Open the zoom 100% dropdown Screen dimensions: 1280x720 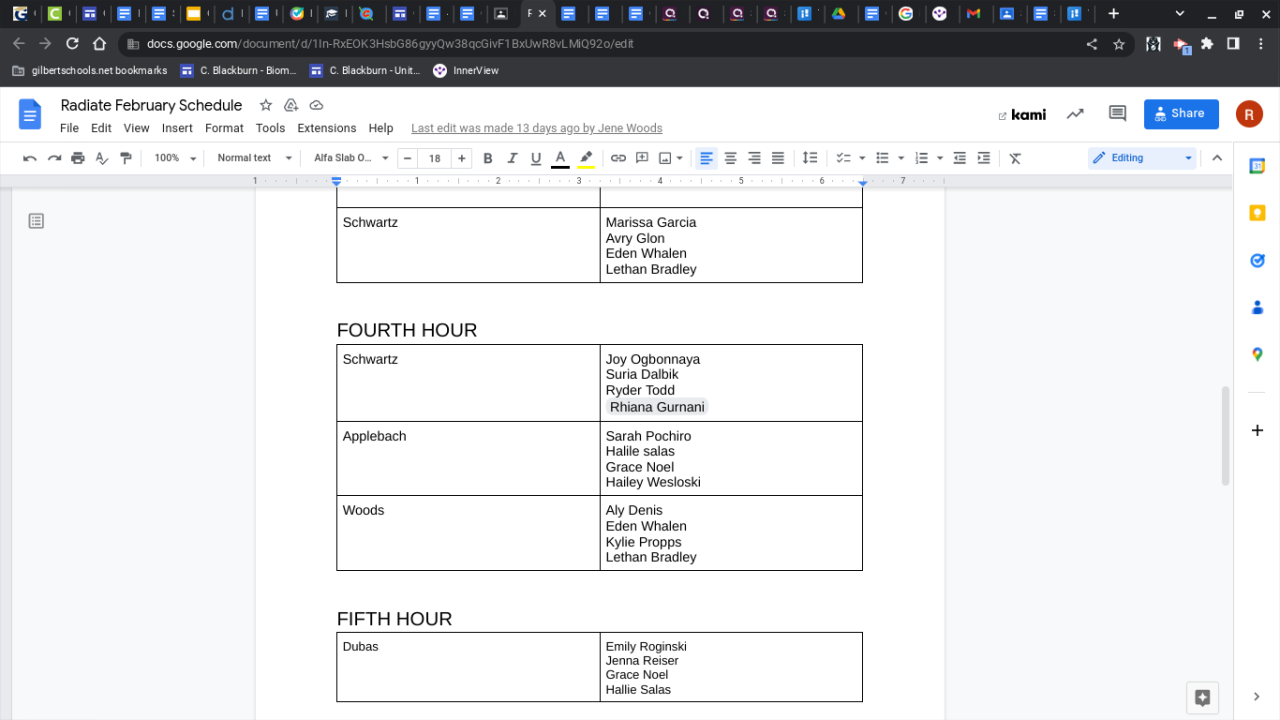point(173,158)
